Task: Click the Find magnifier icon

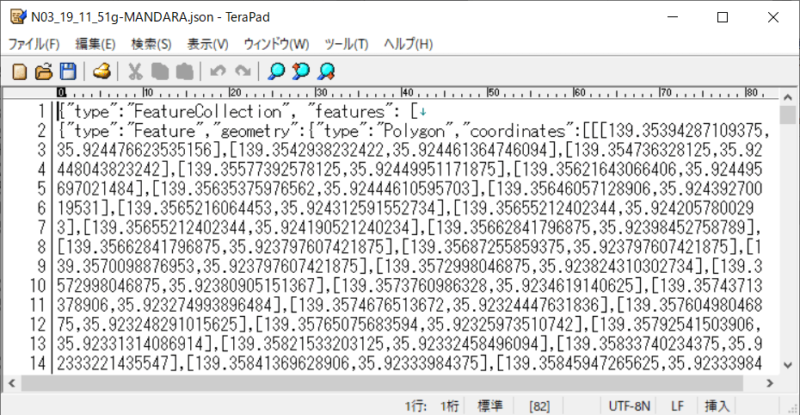Action: click(277, 71)
